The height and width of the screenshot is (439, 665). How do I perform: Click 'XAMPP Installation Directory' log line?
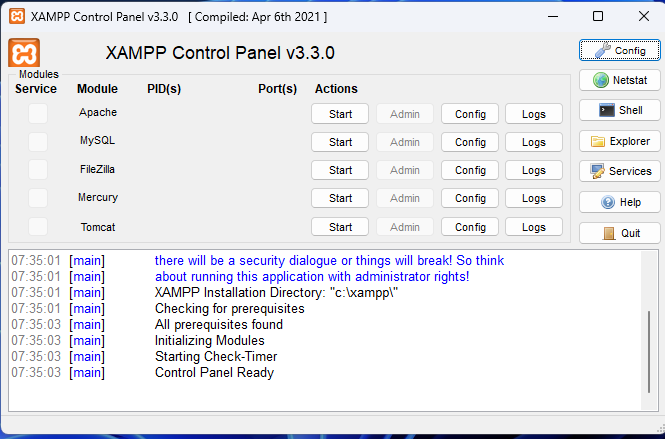[x=277, y=292]
